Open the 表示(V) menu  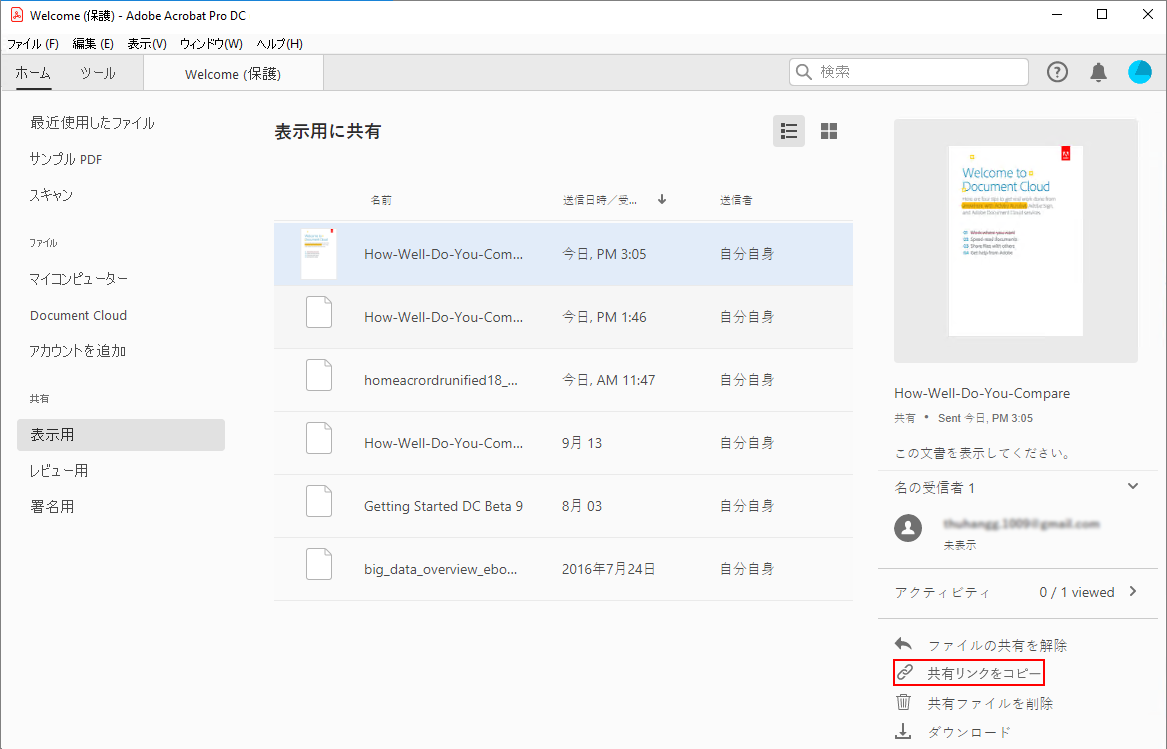(x=147, y=44)
